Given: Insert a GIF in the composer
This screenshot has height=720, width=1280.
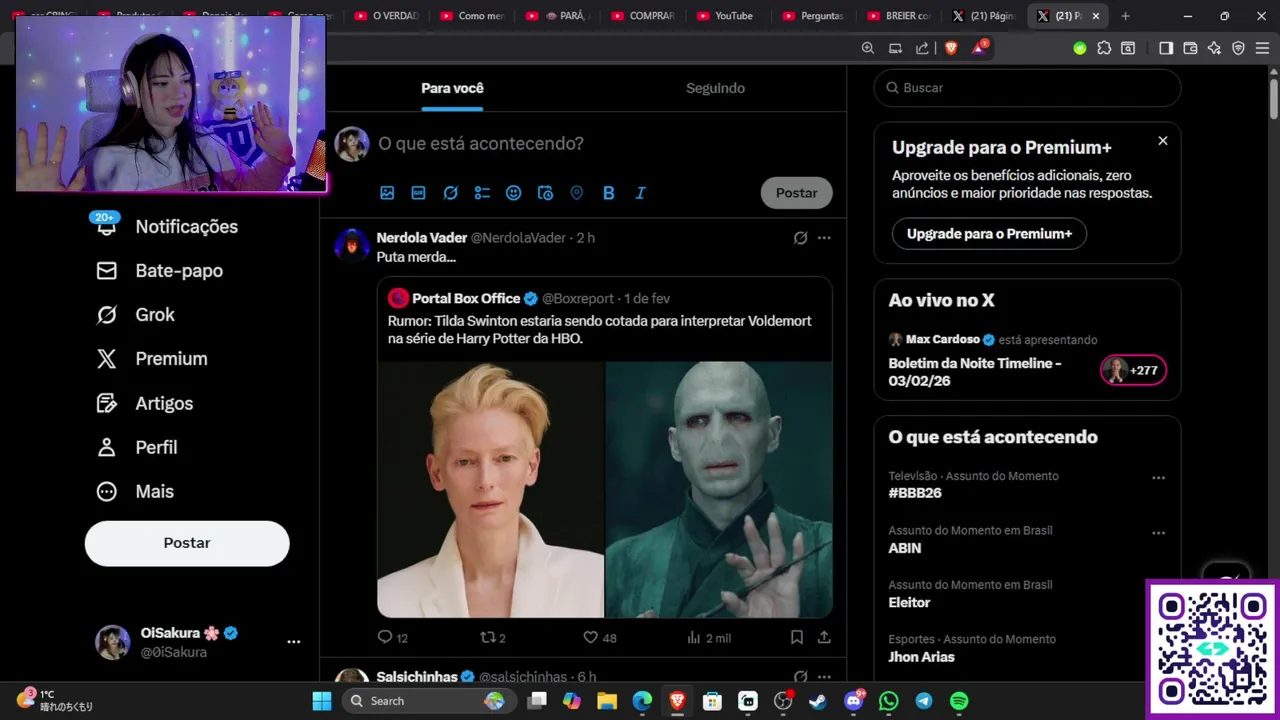Looking at the screenshot, I should point(419,193).
